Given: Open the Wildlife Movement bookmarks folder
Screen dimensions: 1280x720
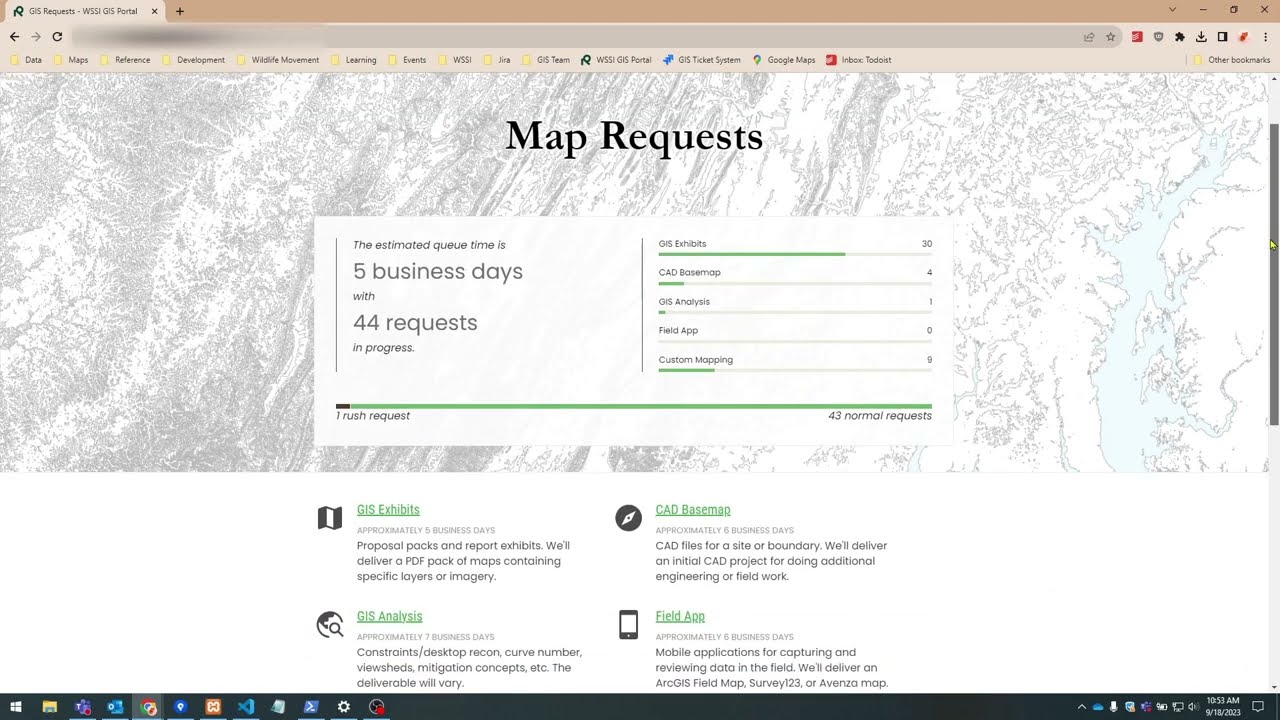Looking at the screenshot, I should click(278, 60).
